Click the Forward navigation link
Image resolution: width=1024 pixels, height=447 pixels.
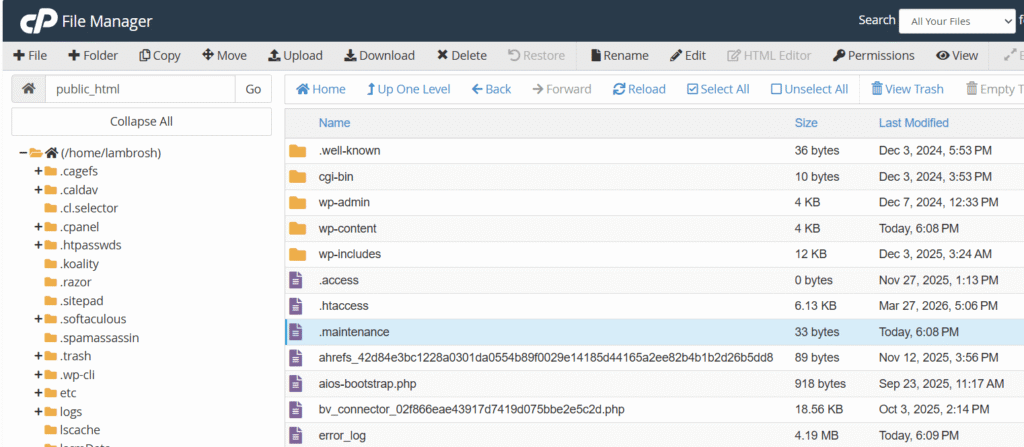coord(562,89)
